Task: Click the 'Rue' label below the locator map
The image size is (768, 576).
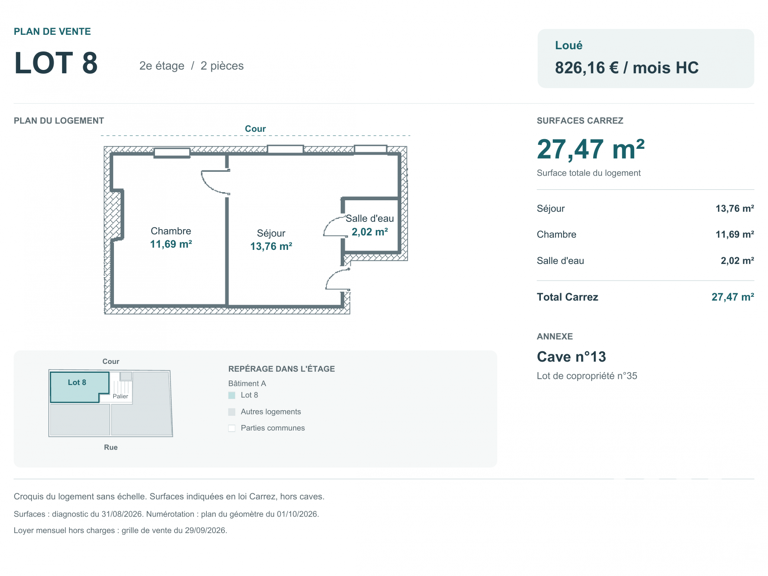Action: pyautogui.click(x=111, y=447)
